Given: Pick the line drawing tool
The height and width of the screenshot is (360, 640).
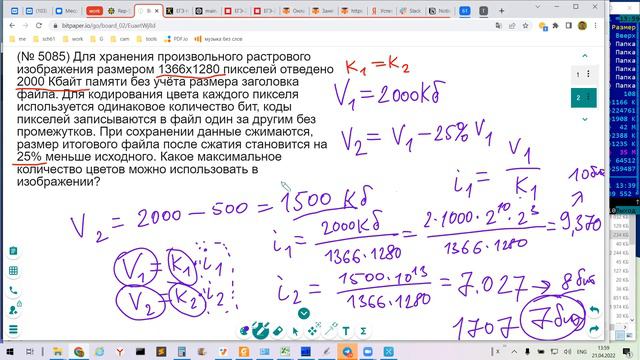Looking at the screenshot, I should [x=330, y=329].
